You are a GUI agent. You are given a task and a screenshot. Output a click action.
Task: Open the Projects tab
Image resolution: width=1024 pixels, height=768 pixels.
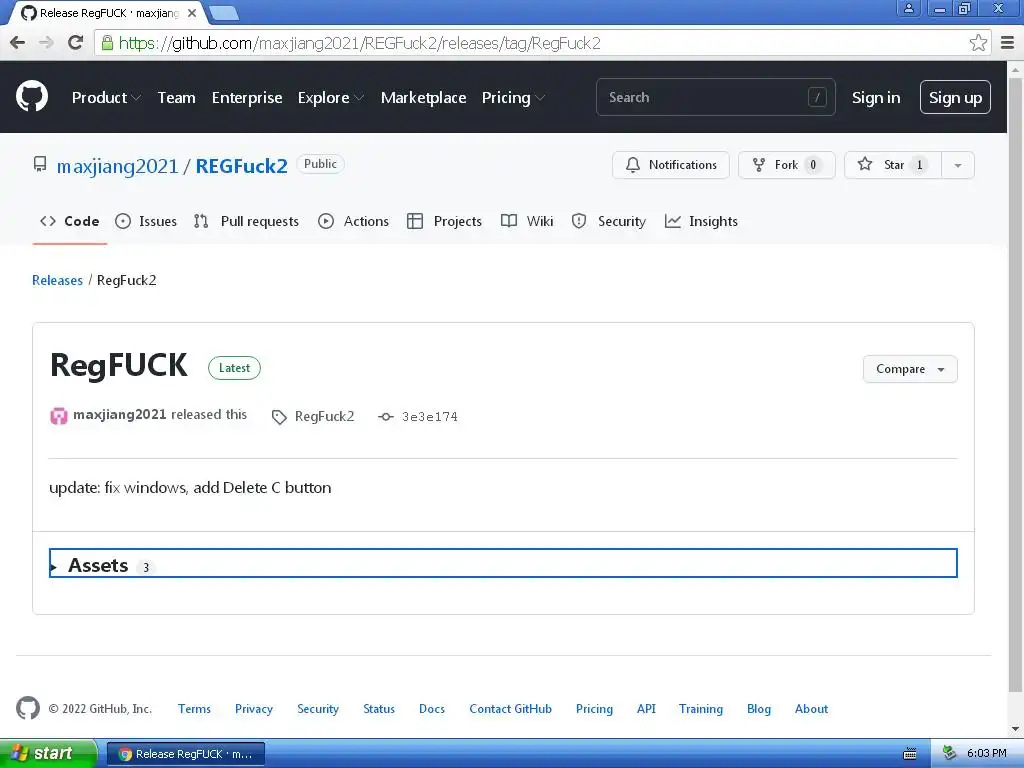click(x=444, y=221)
